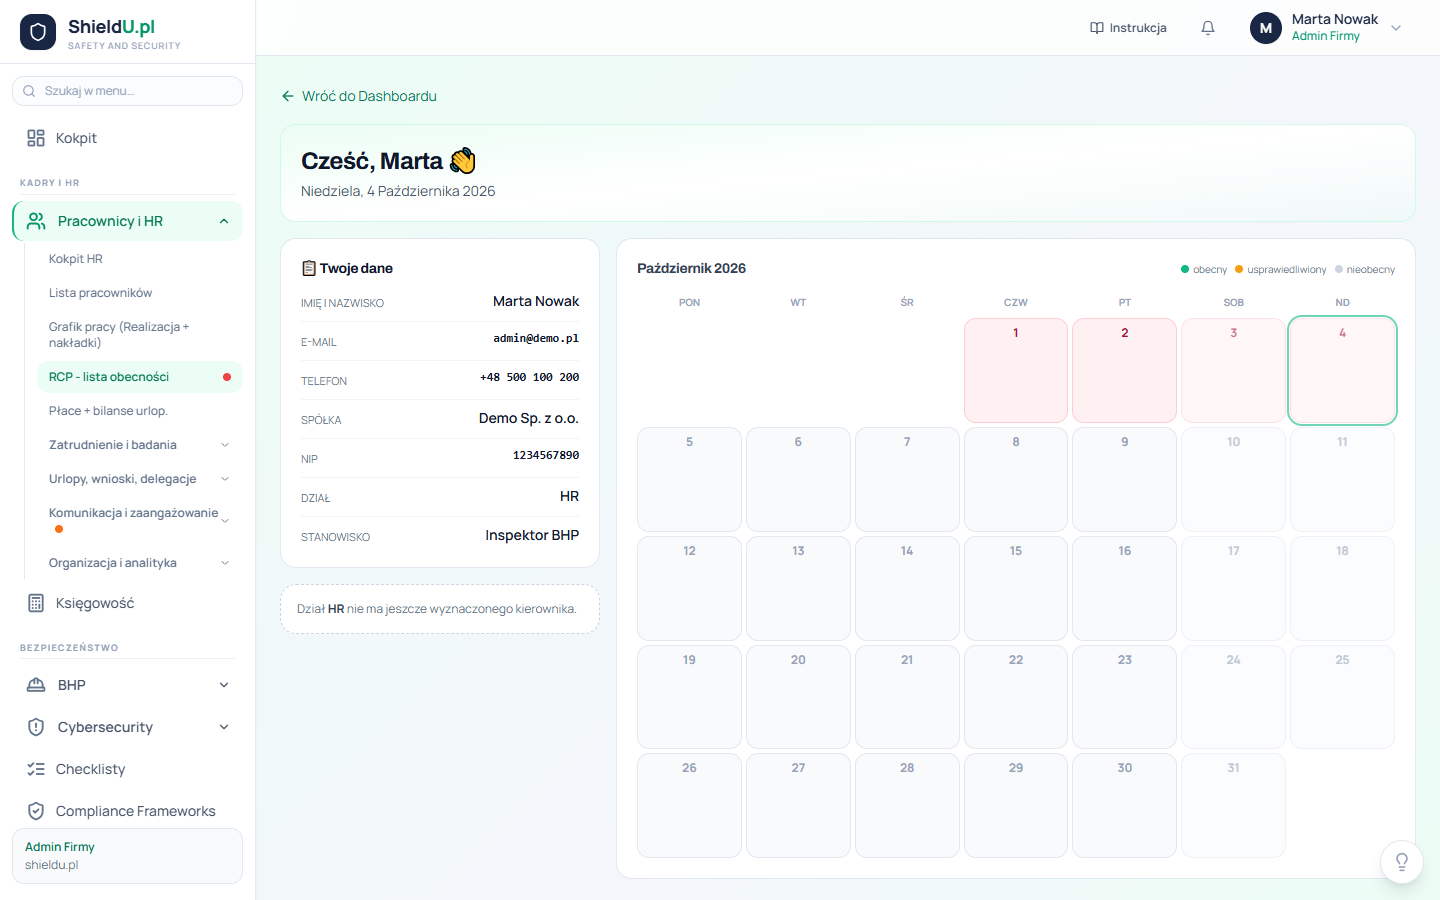This screenshot has height=900, width=1440.
Task: Open Lista pracowników menu item
Action: pyautogui.click(x=140, y=293)
